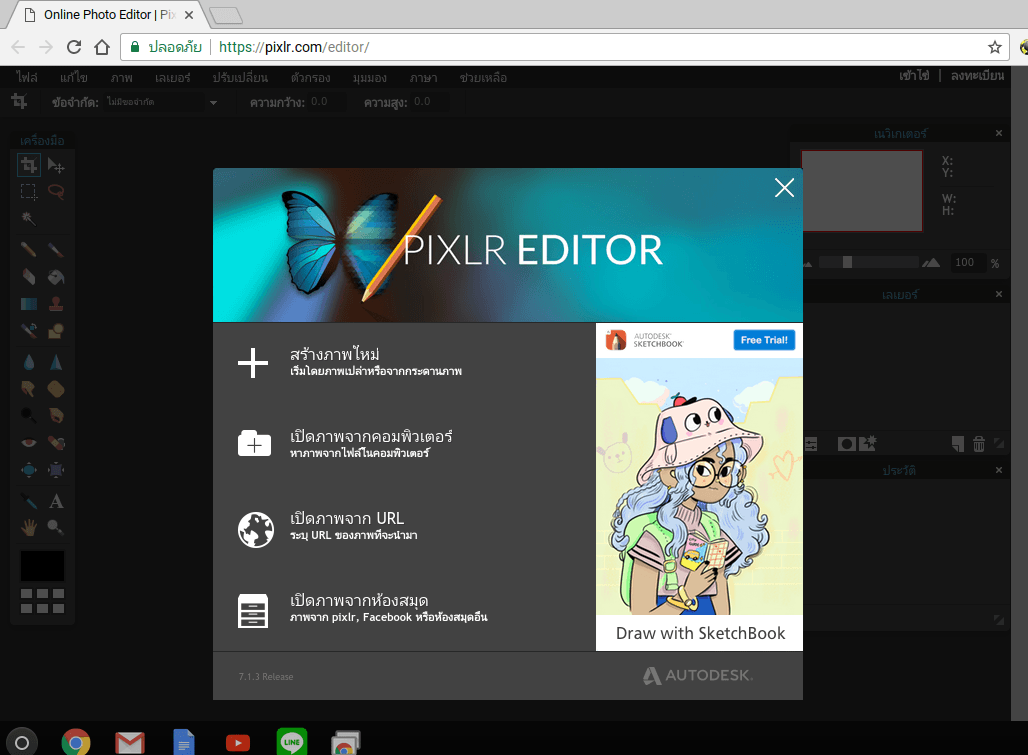Select the Eraser tool
This screenshot has width=1028, height=755.
(29, 277)
